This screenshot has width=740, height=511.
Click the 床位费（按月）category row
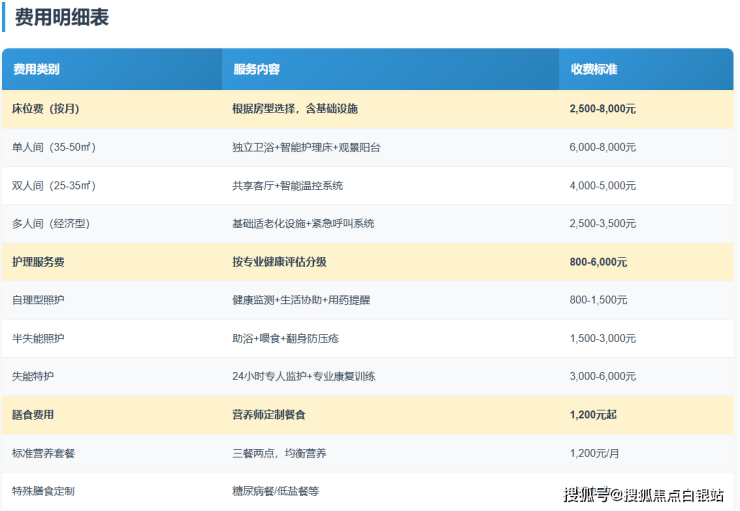[45, 109]
